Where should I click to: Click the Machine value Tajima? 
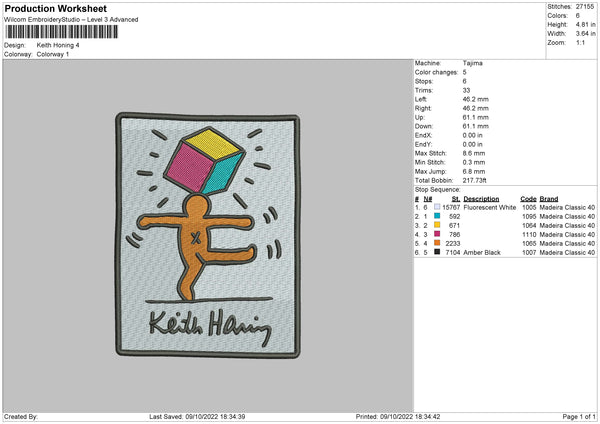click(x=473, y=63)
